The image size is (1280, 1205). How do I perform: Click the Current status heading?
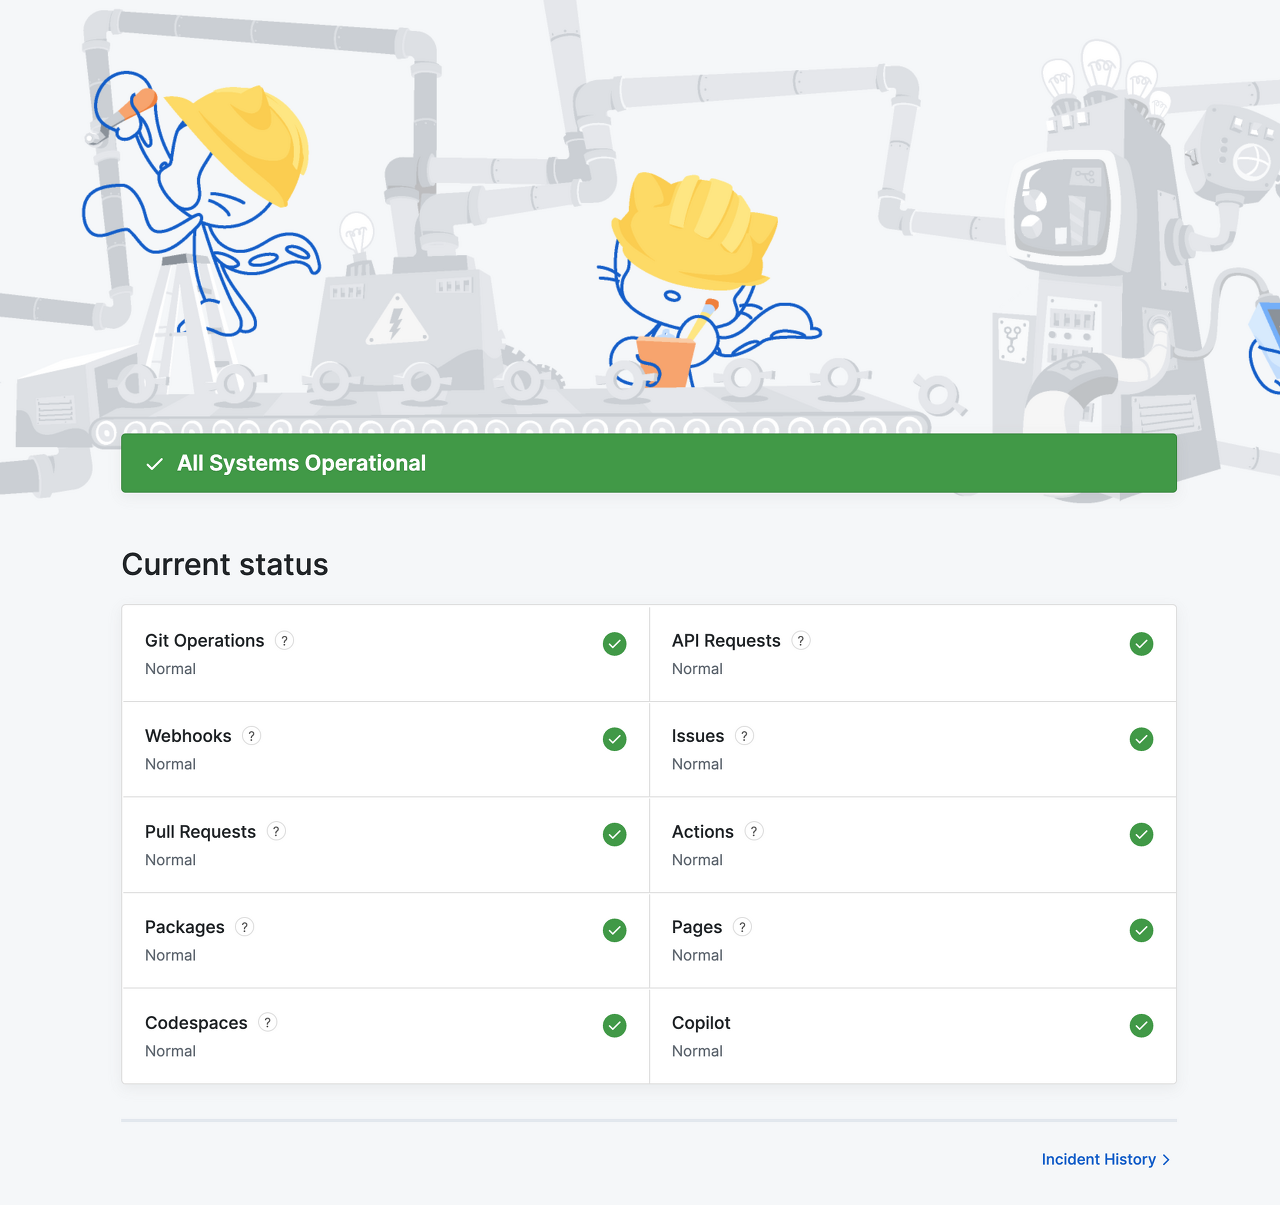pos(225,564)
